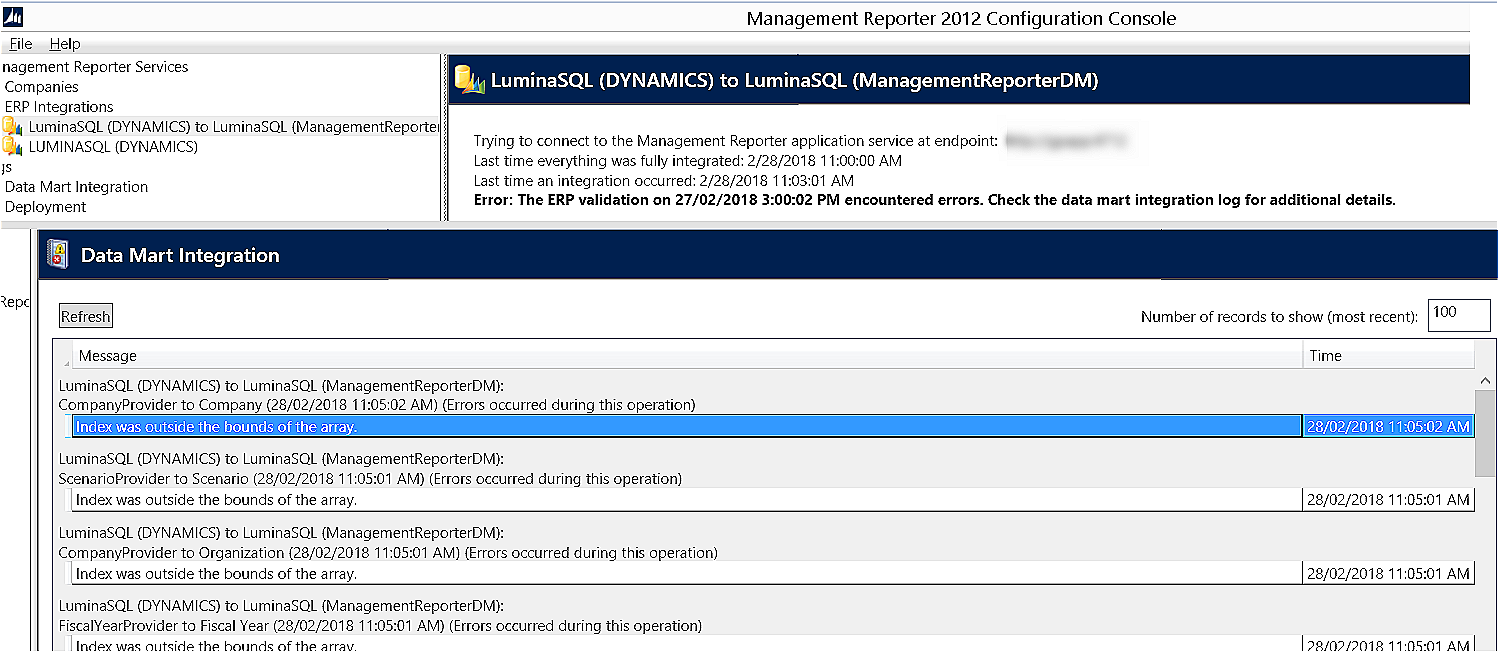This screenshot has height=661, width=1498.
Task: Select LuminaSQL (DYNAMICS) to LuminaSQL integration node
Action: tap(234, 127)
